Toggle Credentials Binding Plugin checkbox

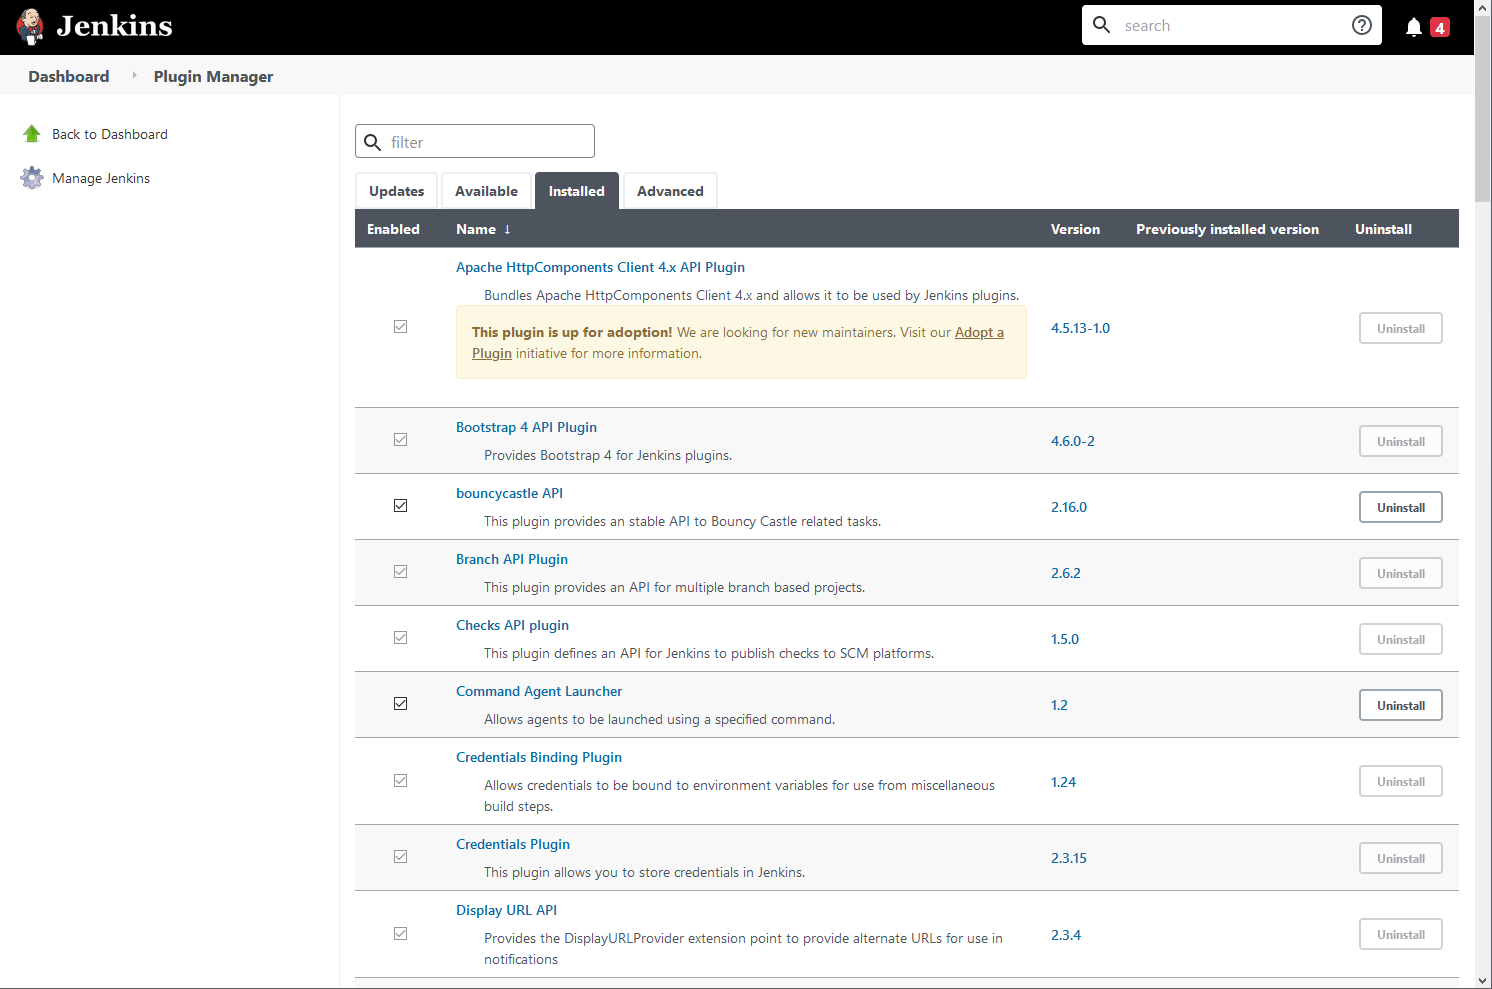click(400, 781)
